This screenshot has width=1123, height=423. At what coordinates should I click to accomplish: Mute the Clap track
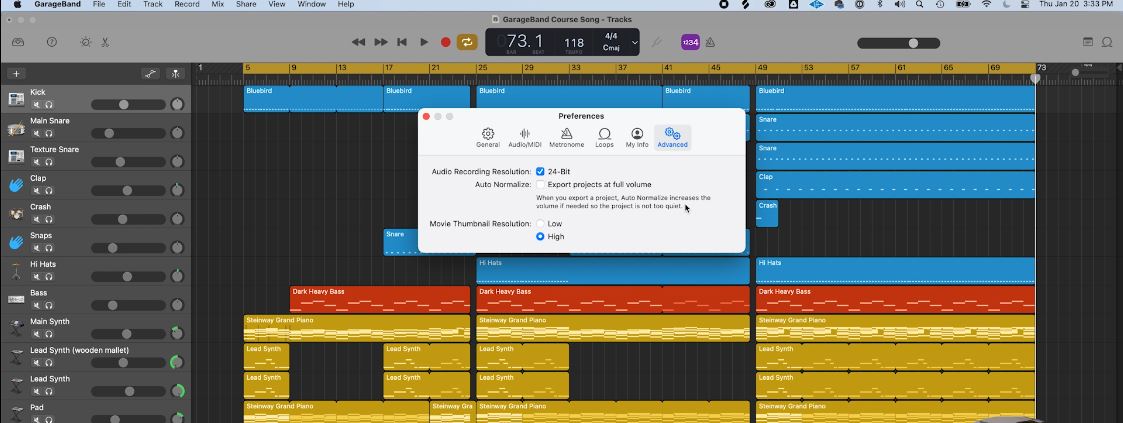[37, 191]
